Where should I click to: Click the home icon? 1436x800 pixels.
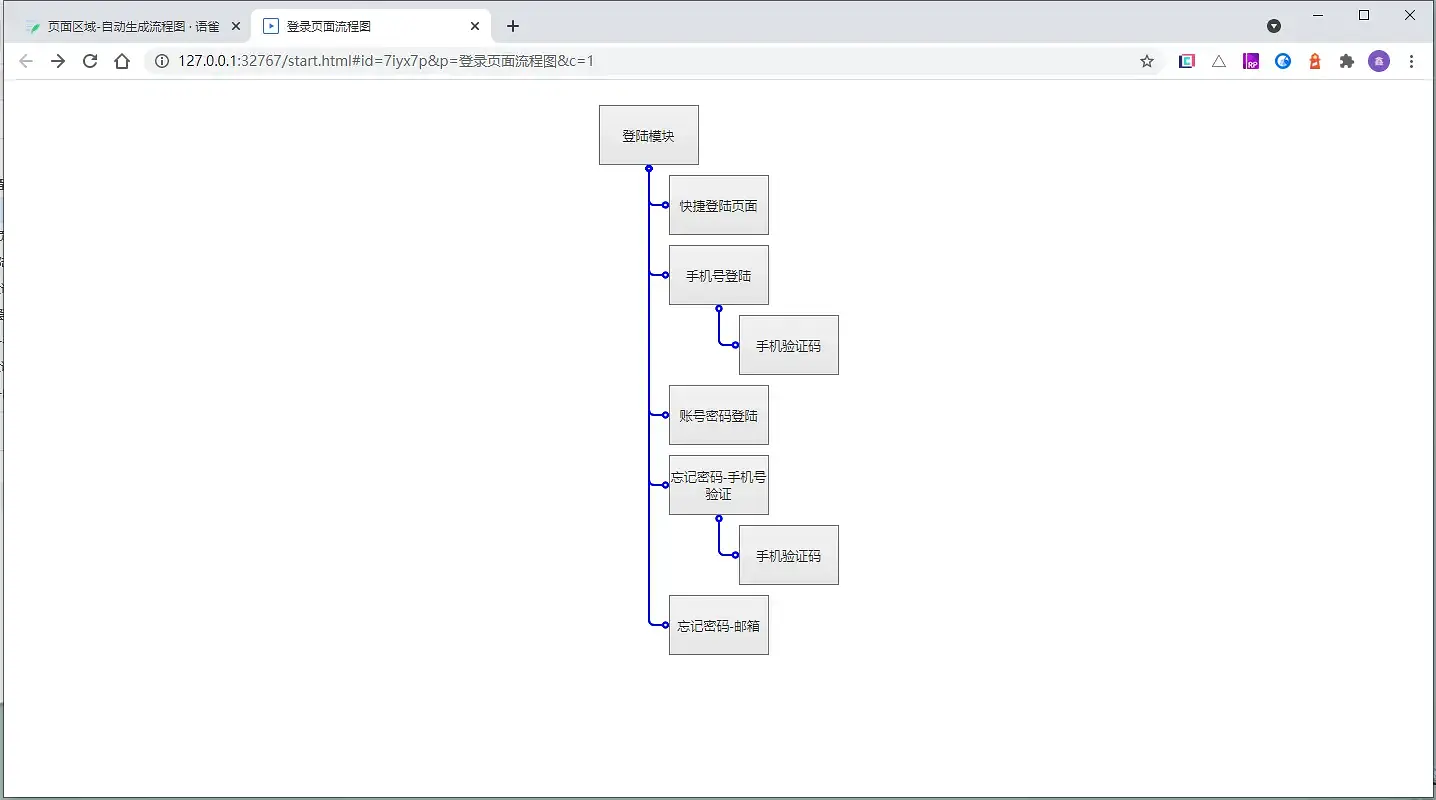[122, 61]
